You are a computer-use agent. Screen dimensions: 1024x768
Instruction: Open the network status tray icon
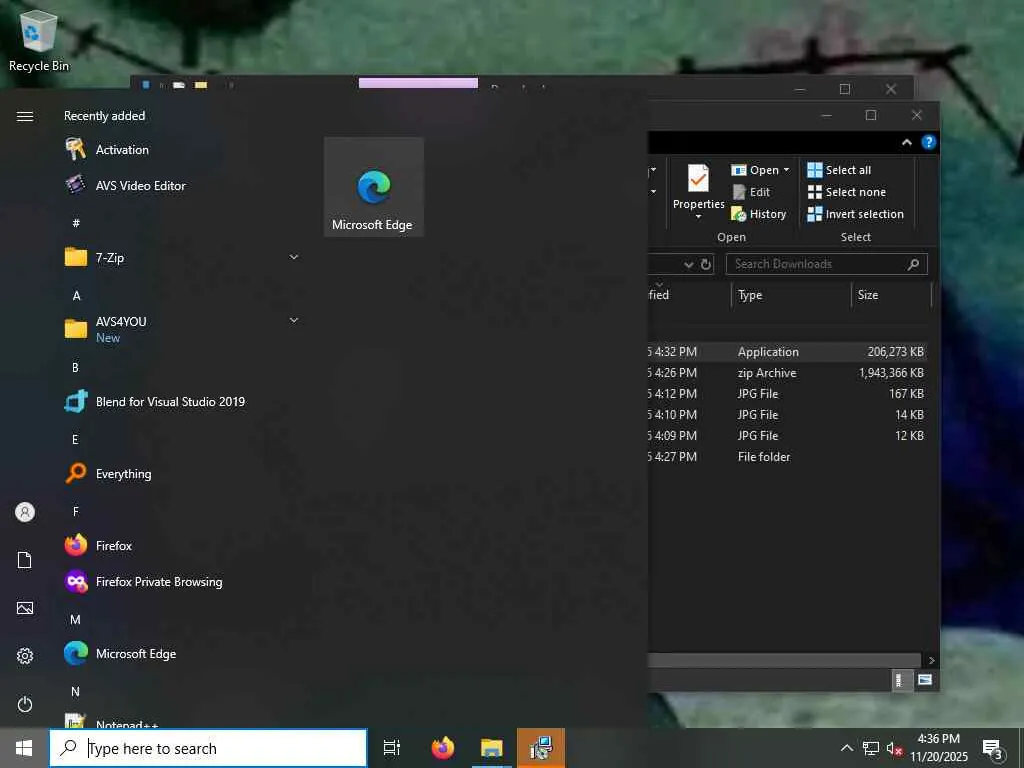click(x=871, y=748)
